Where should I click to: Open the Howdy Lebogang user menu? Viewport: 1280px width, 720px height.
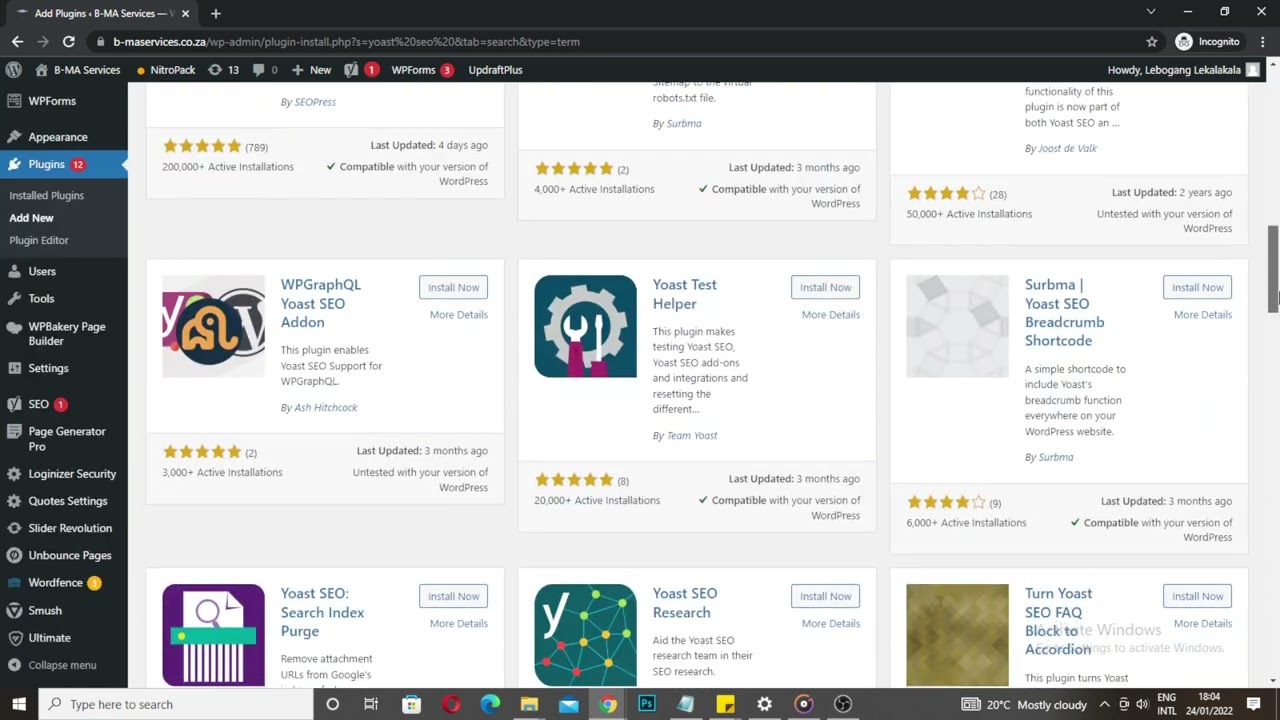[1184, 70]
